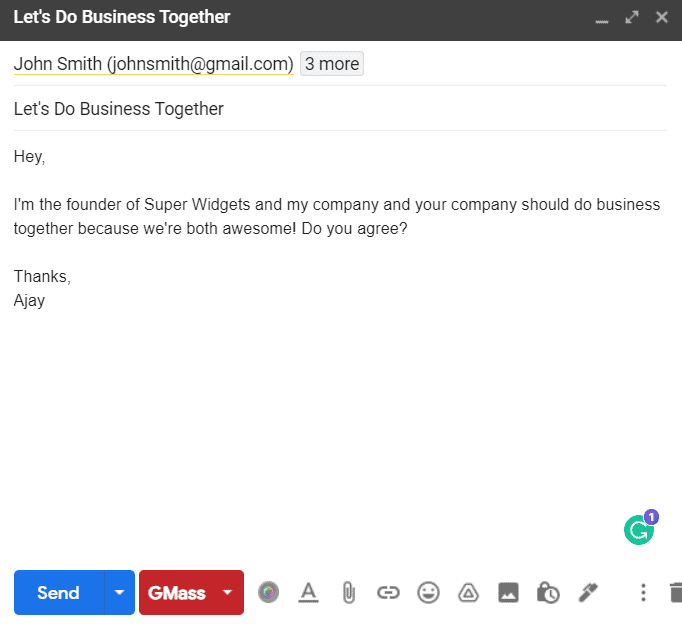Expand the GMass settings dropdown arrow
Screen dimensions: 682x629
[227, 592]
